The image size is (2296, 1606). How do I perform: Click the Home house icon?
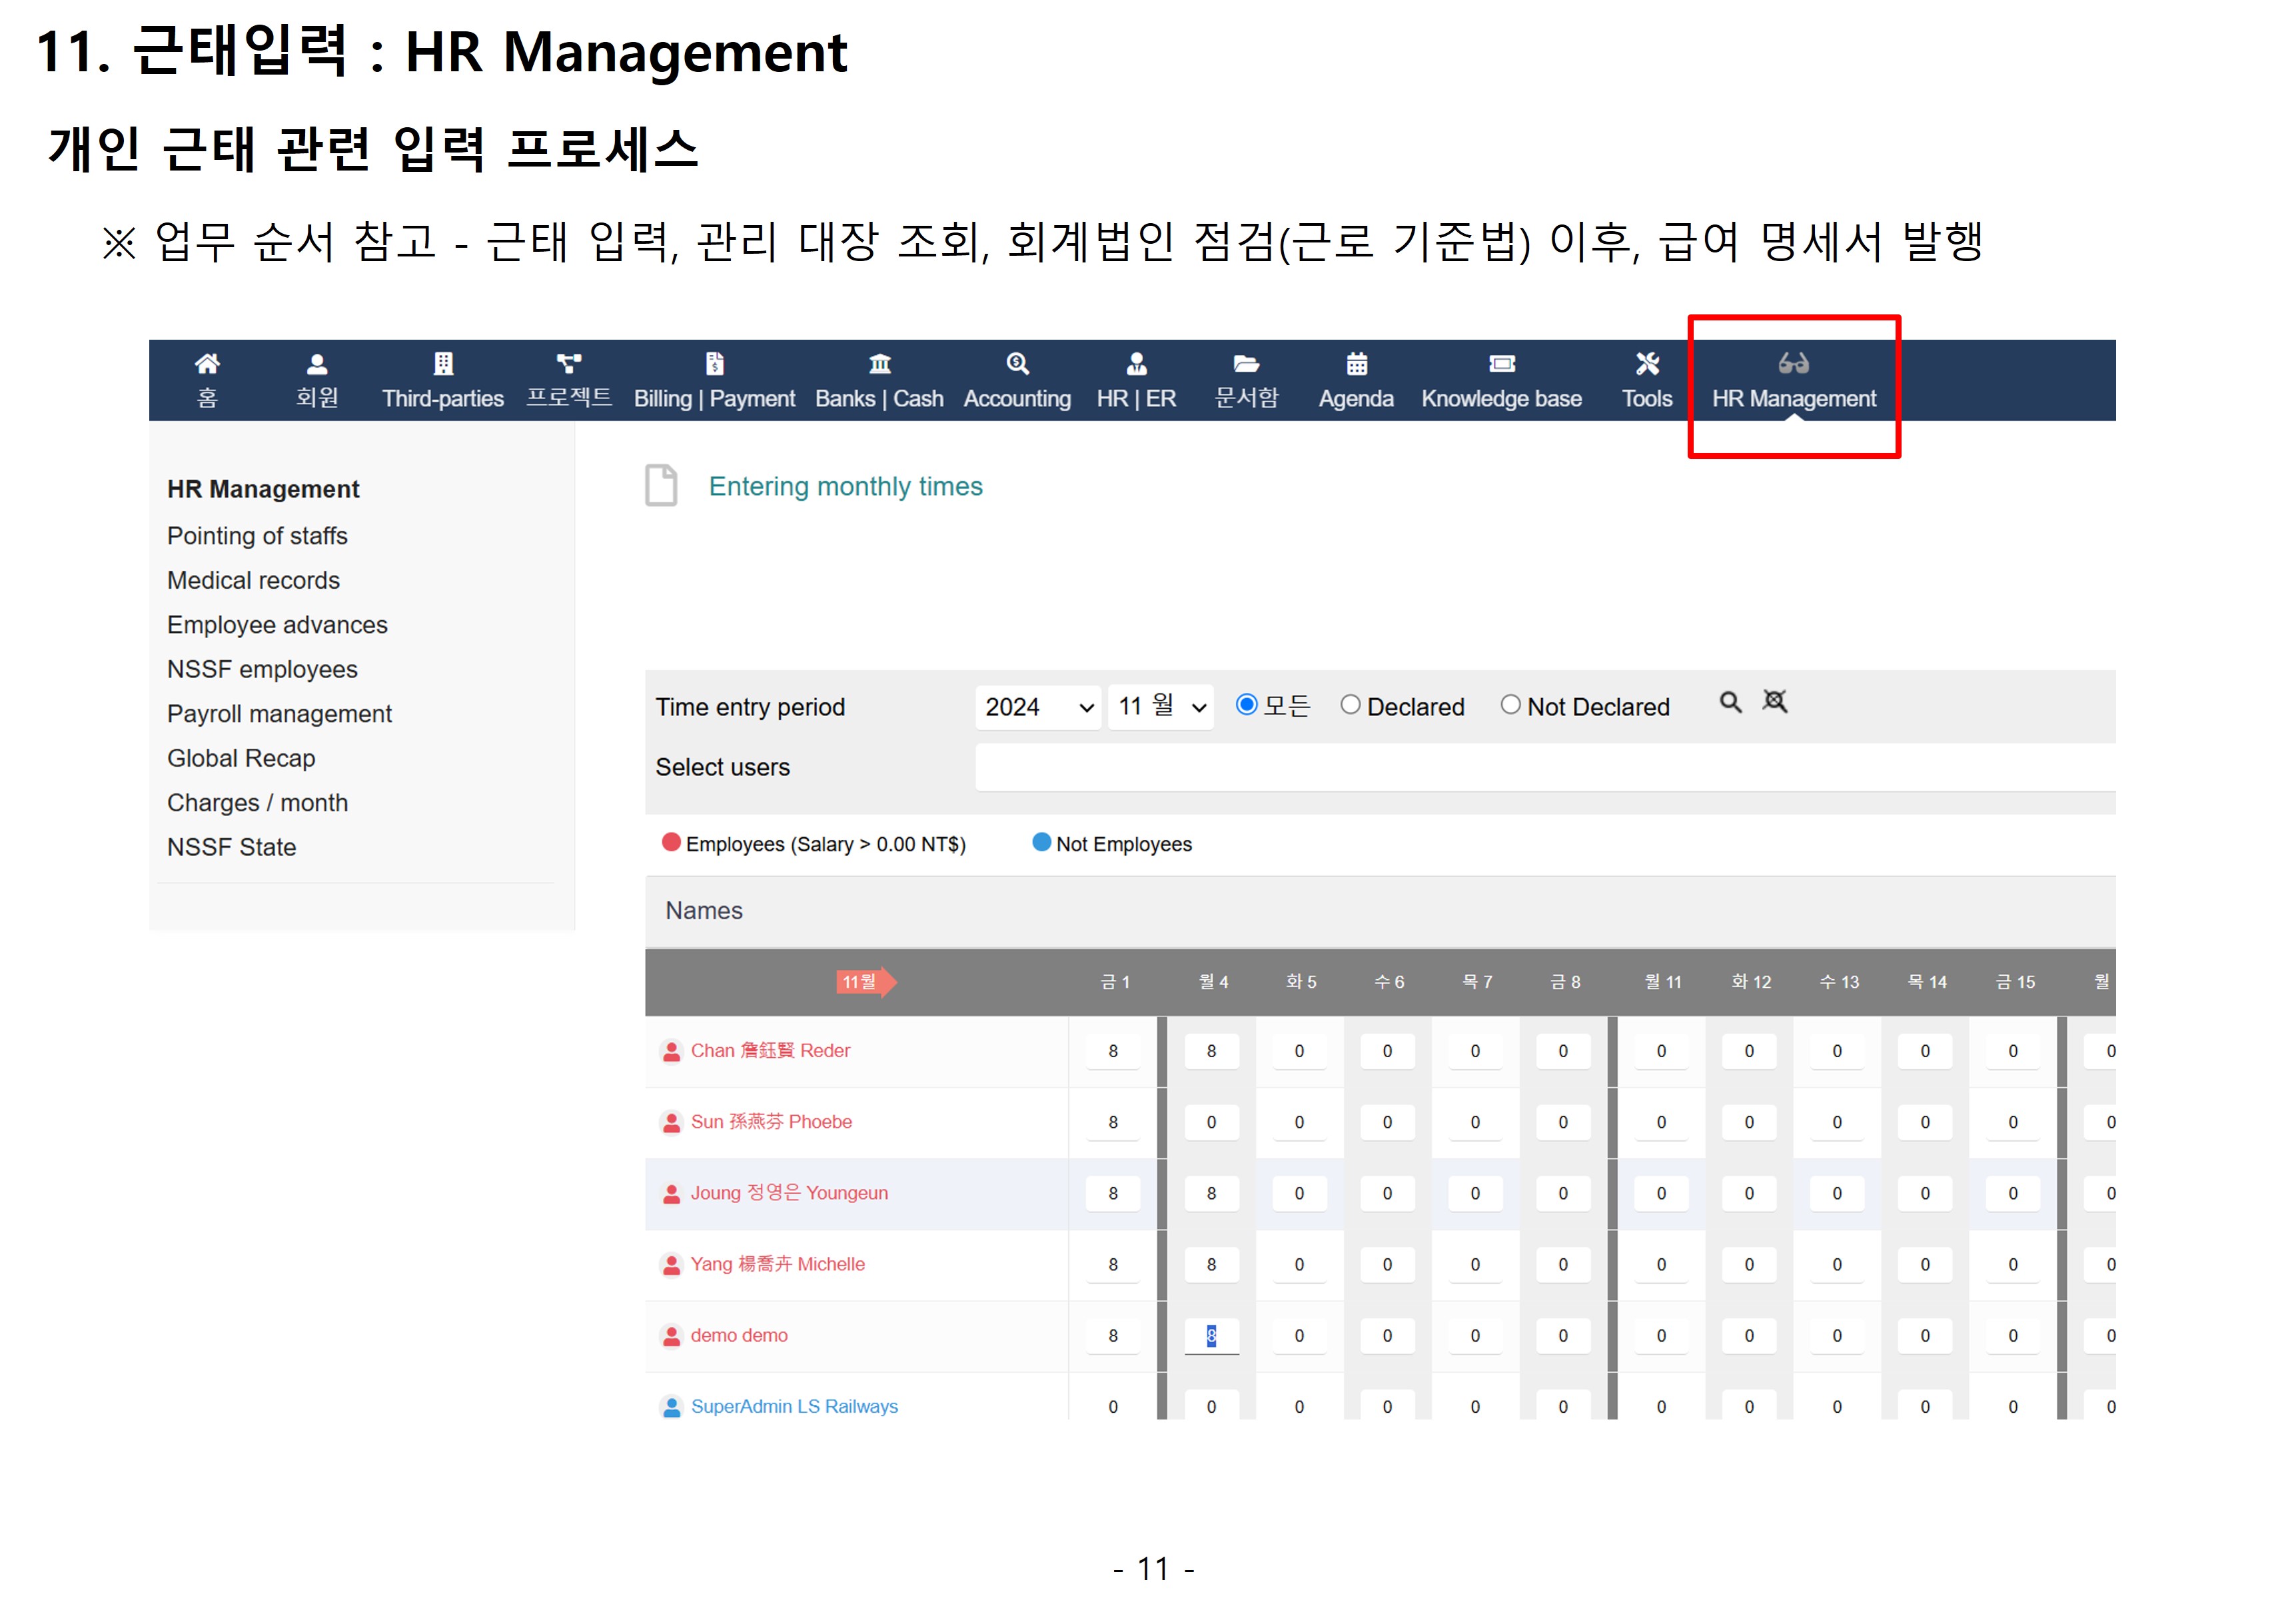click(x=207, y=363)
